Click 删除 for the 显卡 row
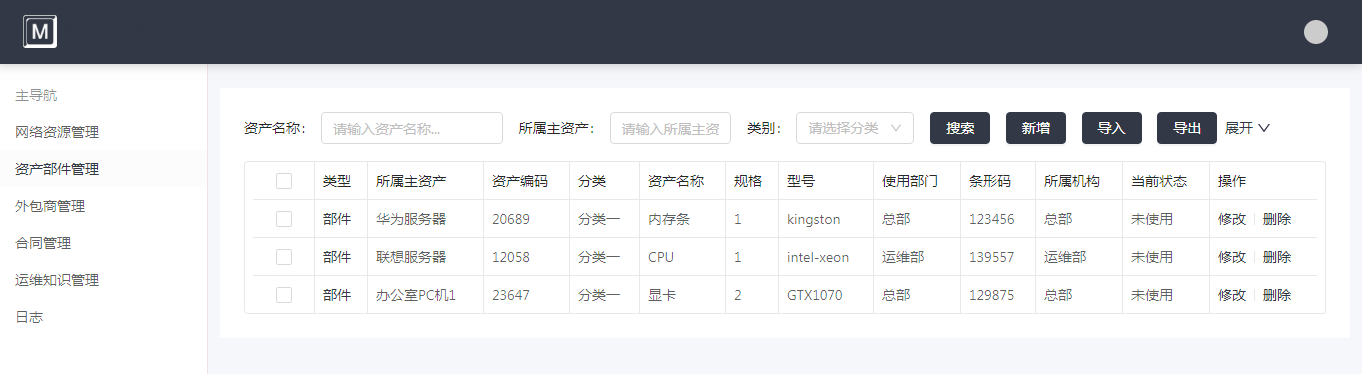1362x374 pixels. (x=1277, y=295)
